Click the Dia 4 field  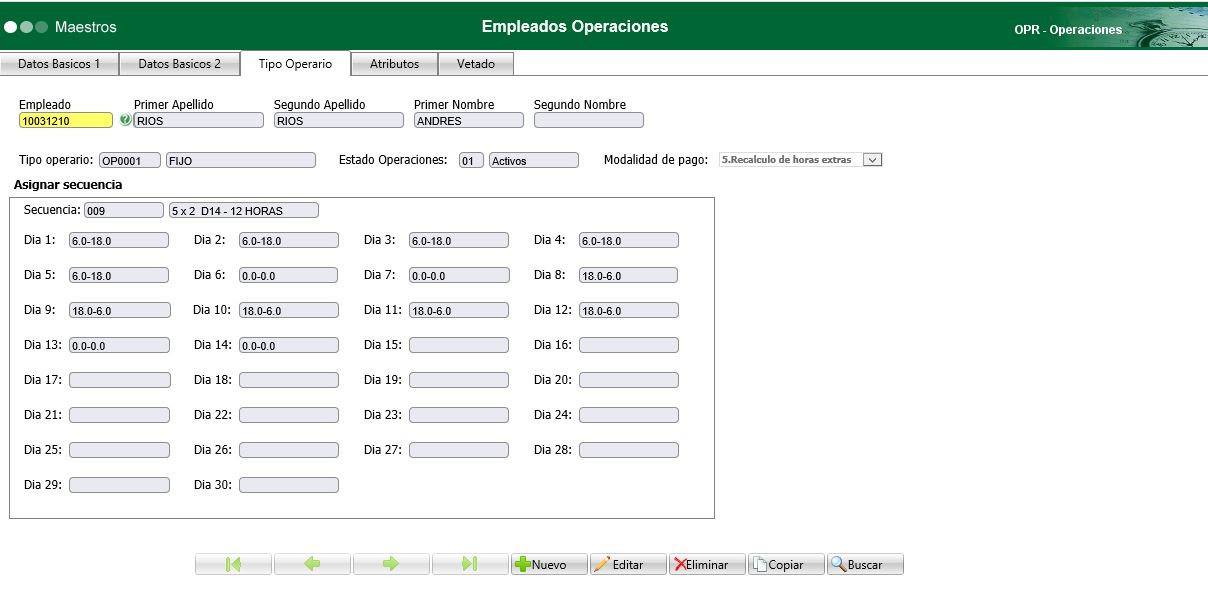(629, 240)
